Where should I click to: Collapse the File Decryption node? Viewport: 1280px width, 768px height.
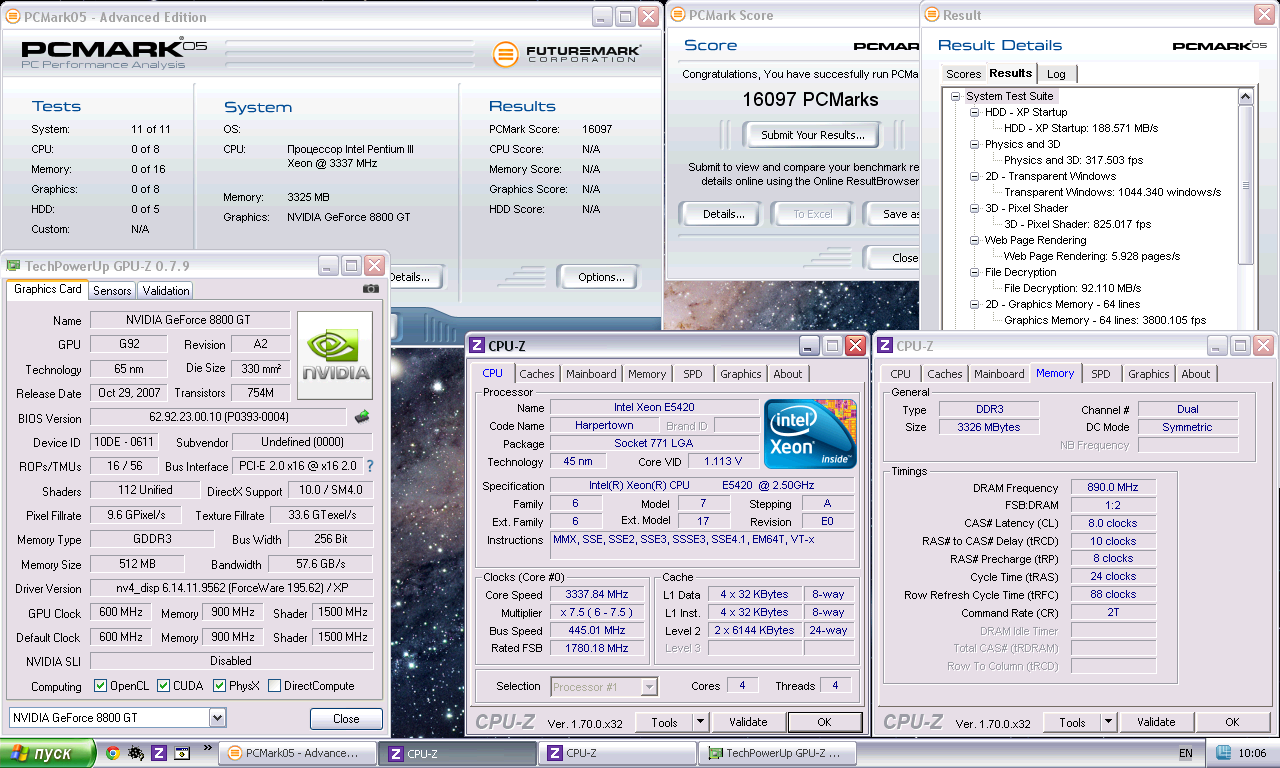(x=975, y=272)
